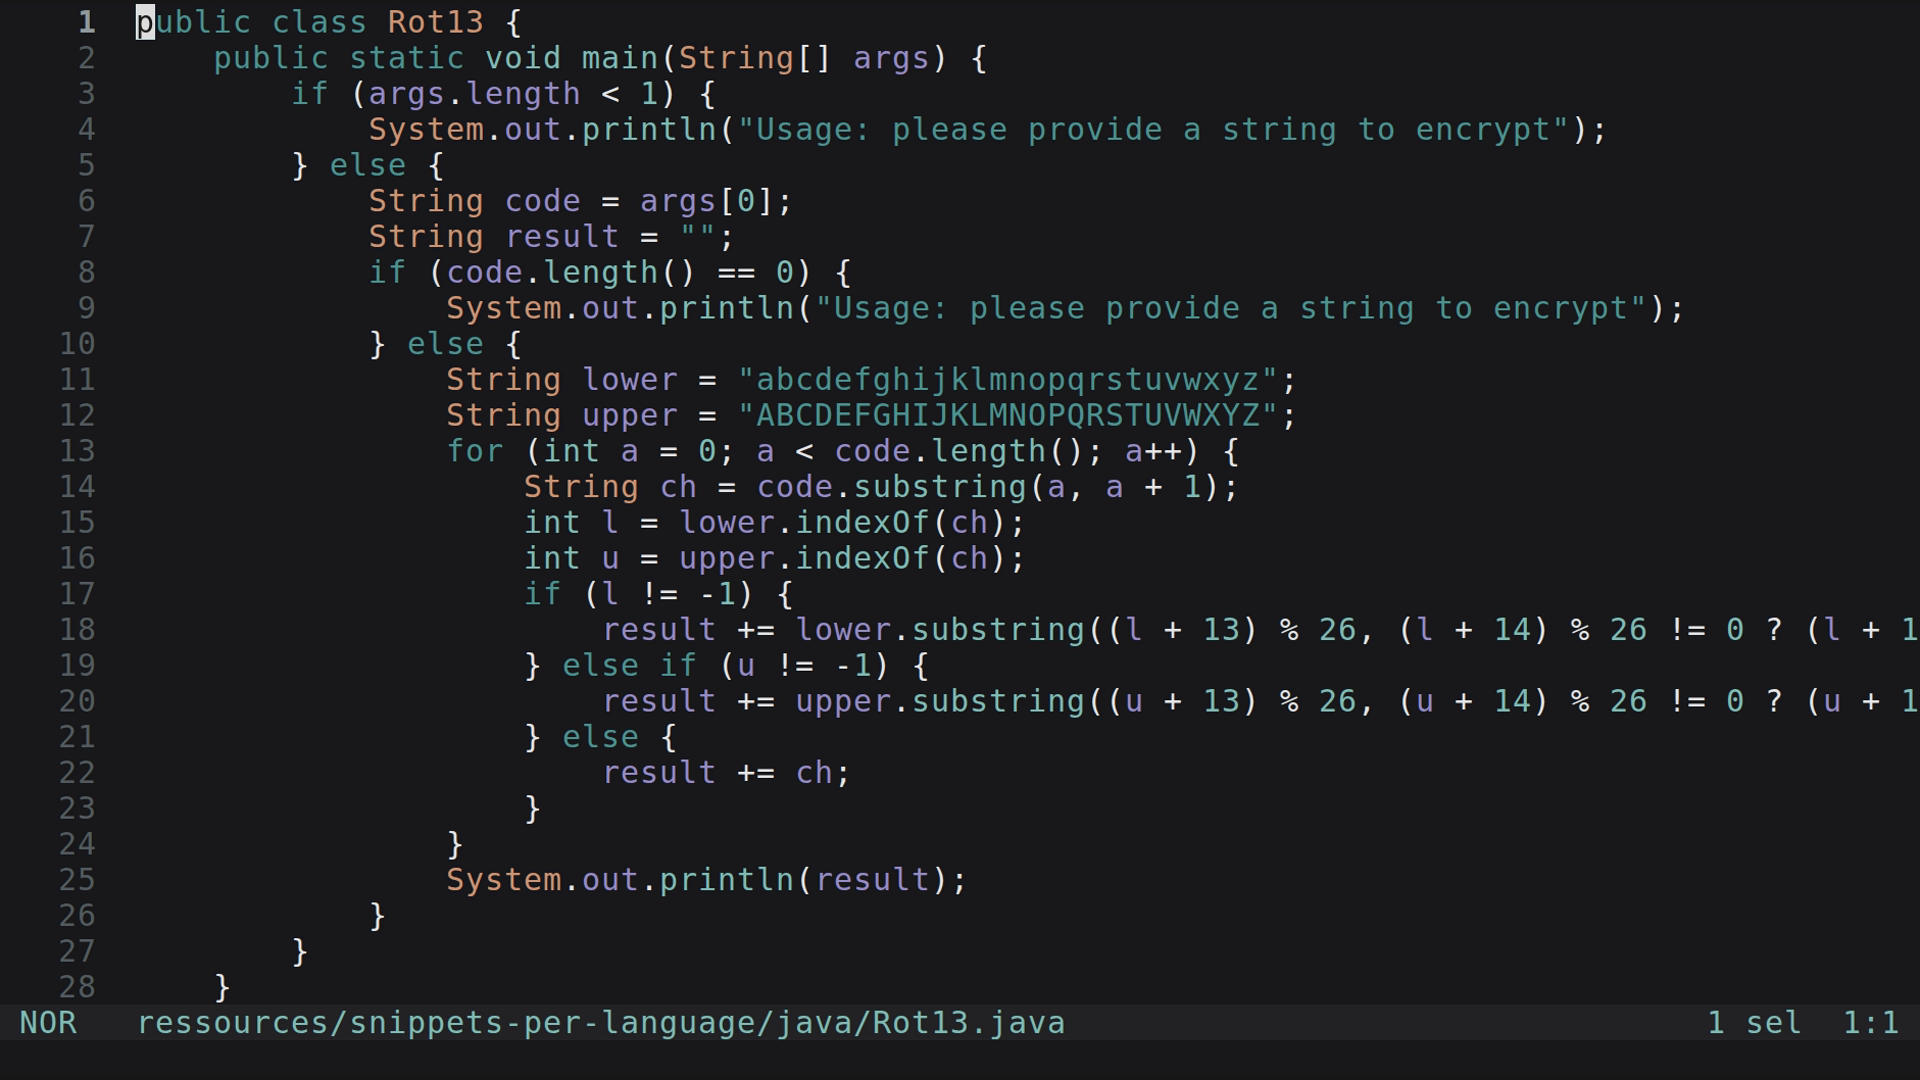Viewport: 1920px width, 1080px height.
Task: Click indexOf call on line 15
Action: (866, 521)
